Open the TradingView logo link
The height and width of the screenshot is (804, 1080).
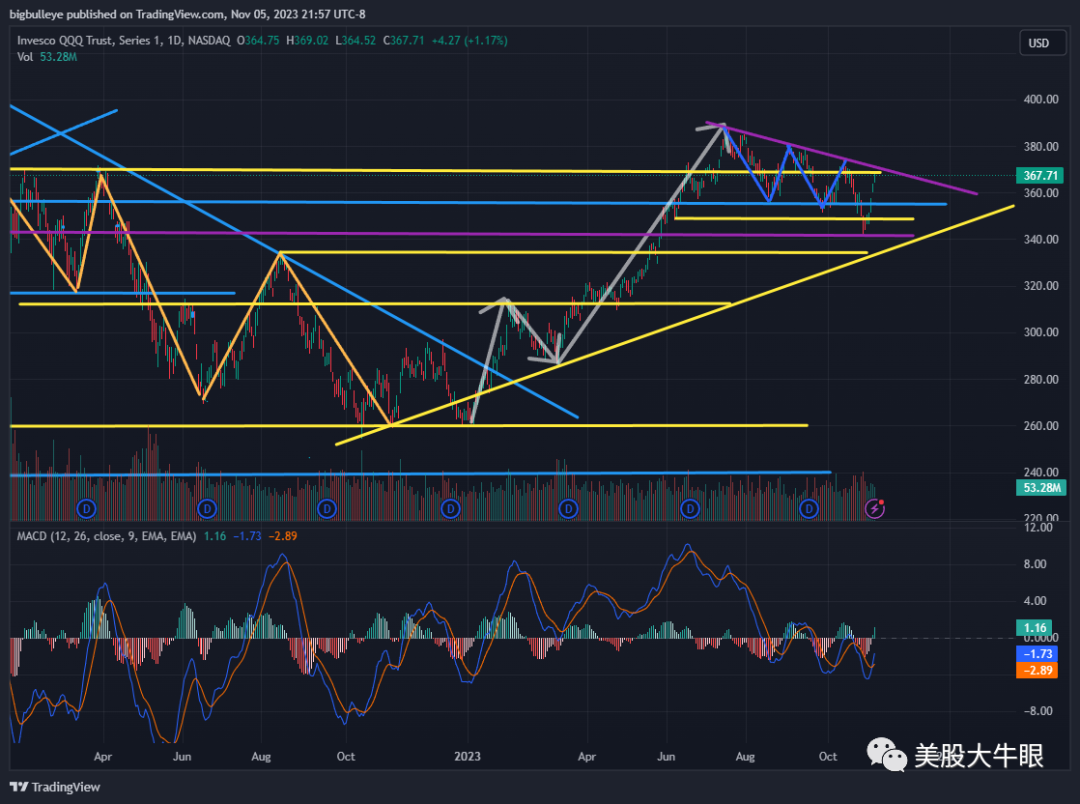[55, 787]
